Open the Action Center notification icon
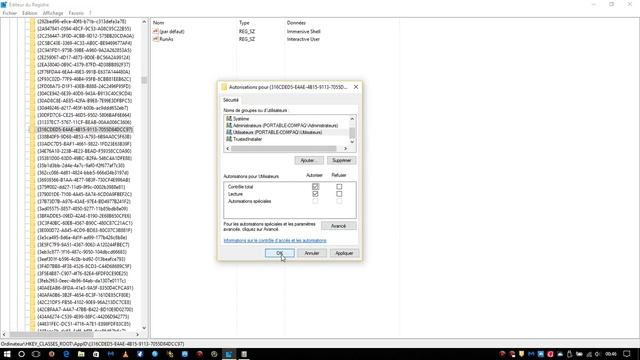Image resolution: width=640 pixels, height=360 pixels. click(x=627, y=354)
